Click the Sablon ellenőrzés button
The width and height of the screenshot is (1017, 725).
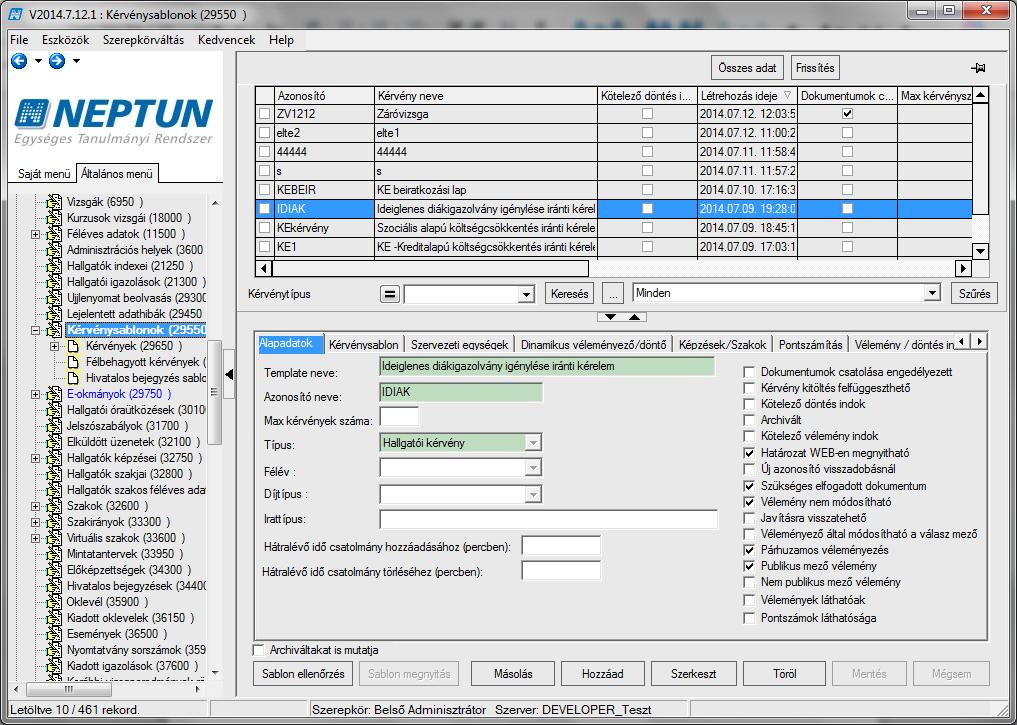303,674
